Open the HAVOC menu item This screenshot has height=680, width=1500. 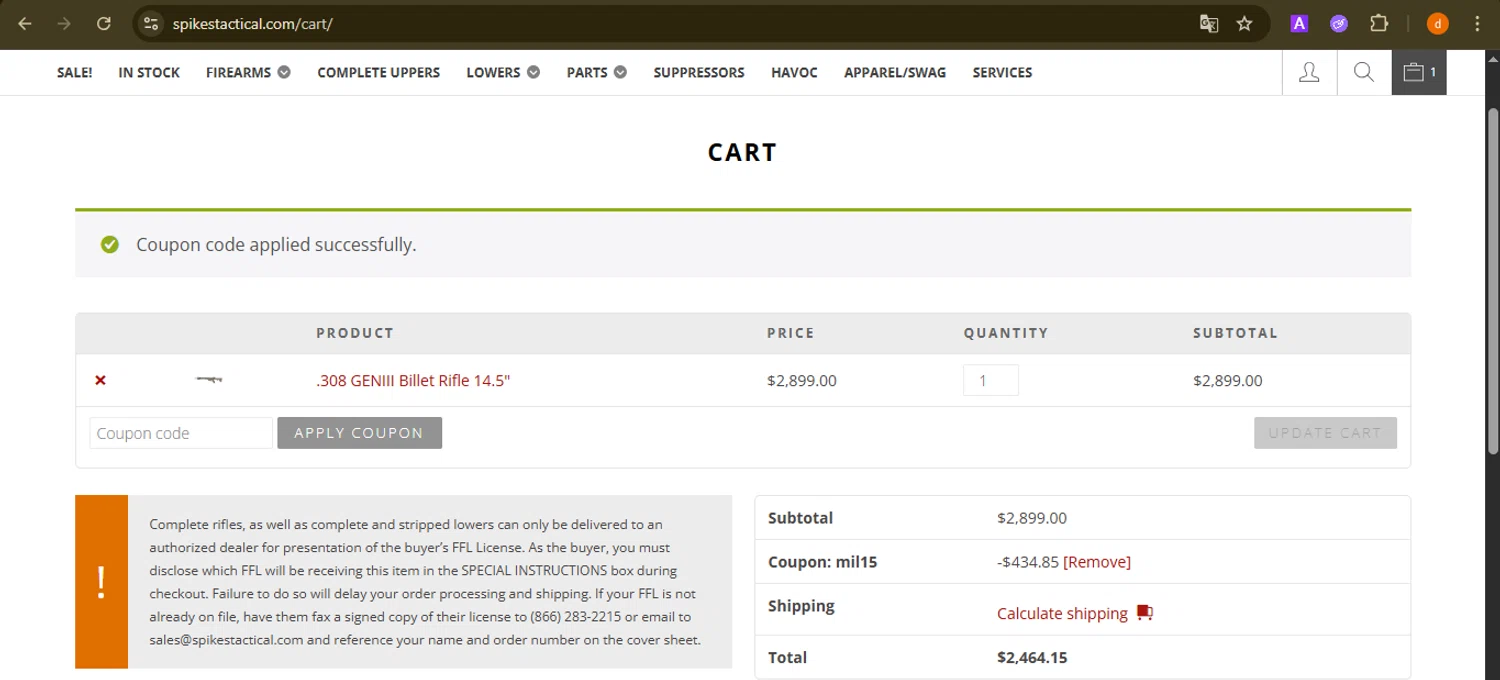[x=794, y=72]
